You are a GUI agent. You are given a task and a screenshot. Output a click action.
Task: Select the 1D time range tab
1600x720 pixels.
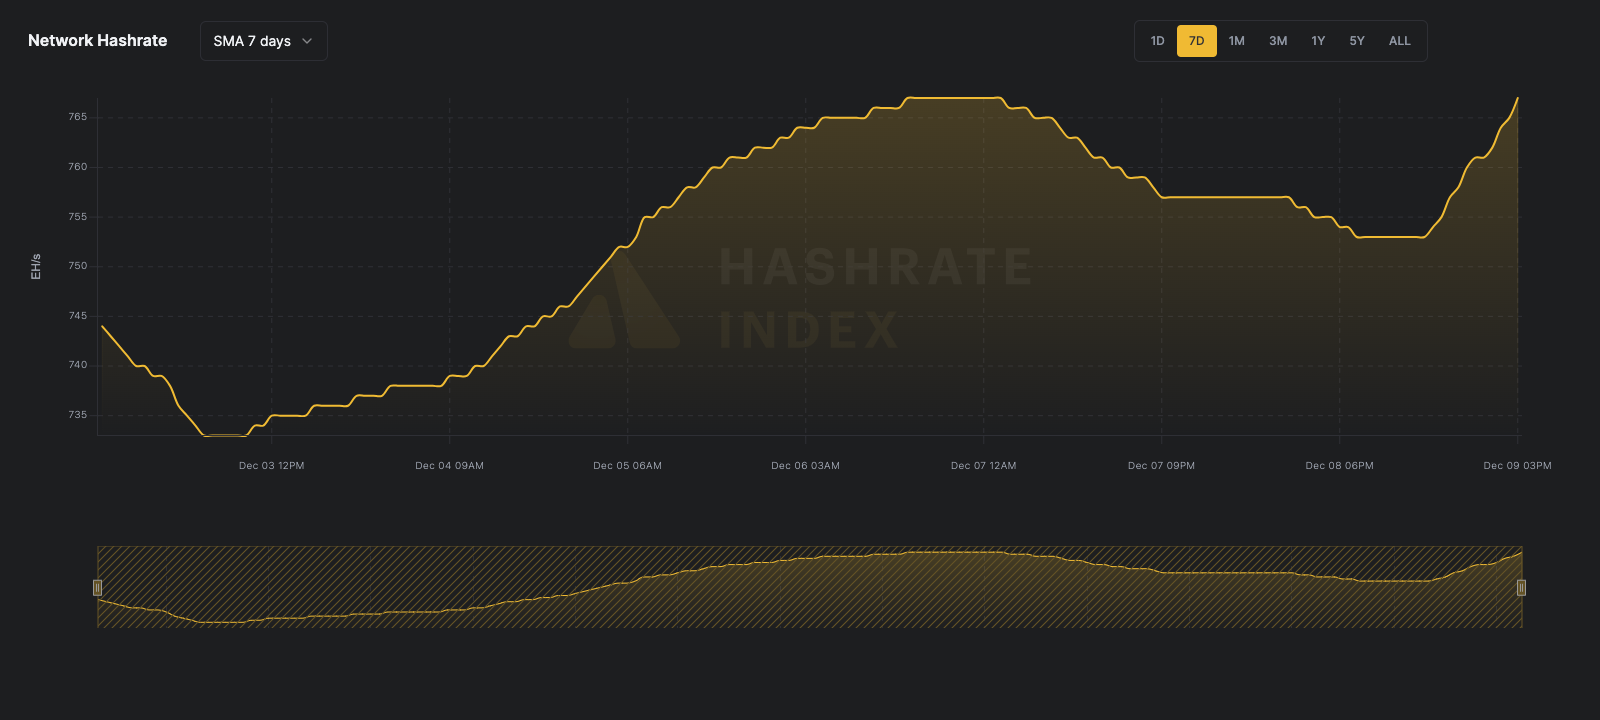pyautogui.click(x=1157, y=41)
